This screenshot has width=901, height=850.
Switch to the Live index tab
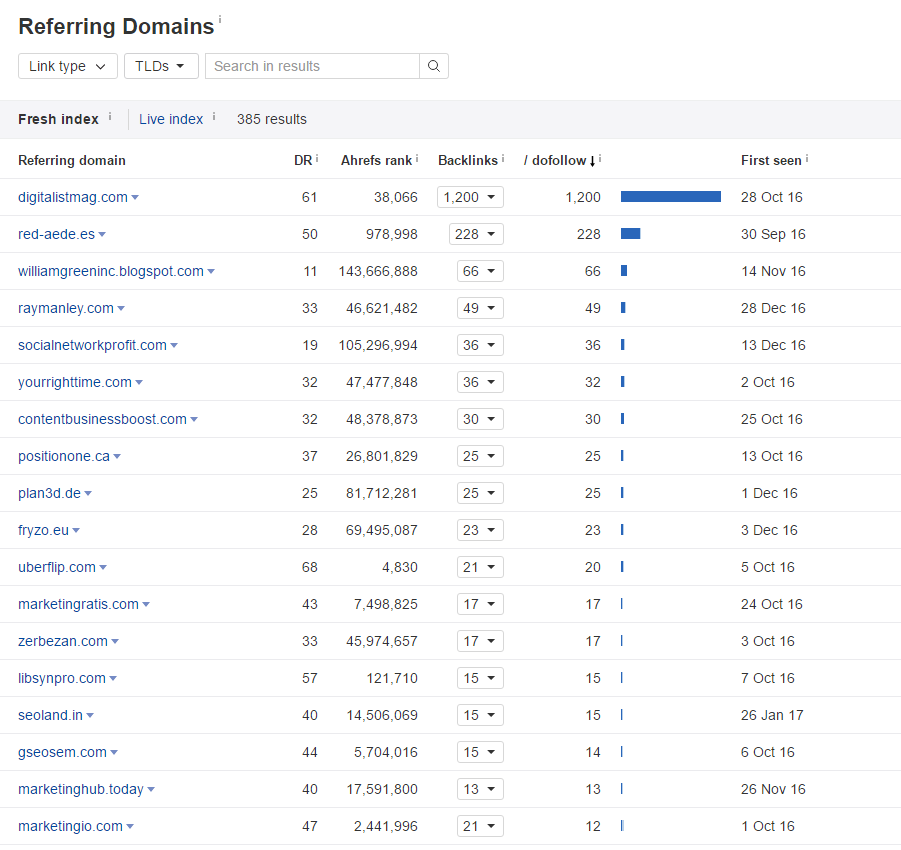pos(171,119)
